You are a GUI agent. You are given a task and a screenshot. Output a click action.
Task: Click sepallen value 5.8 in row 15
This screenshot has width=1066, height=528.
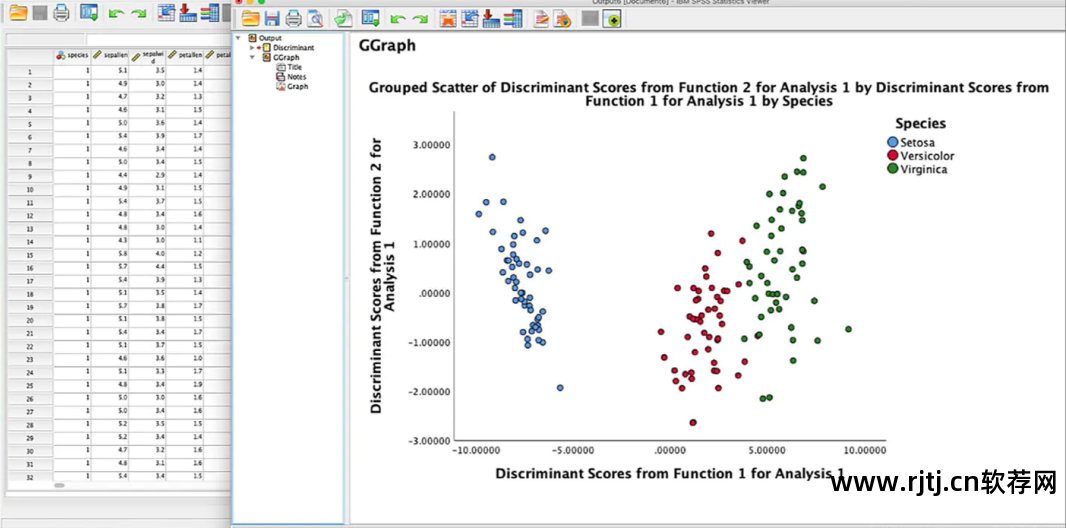[109, 255]
